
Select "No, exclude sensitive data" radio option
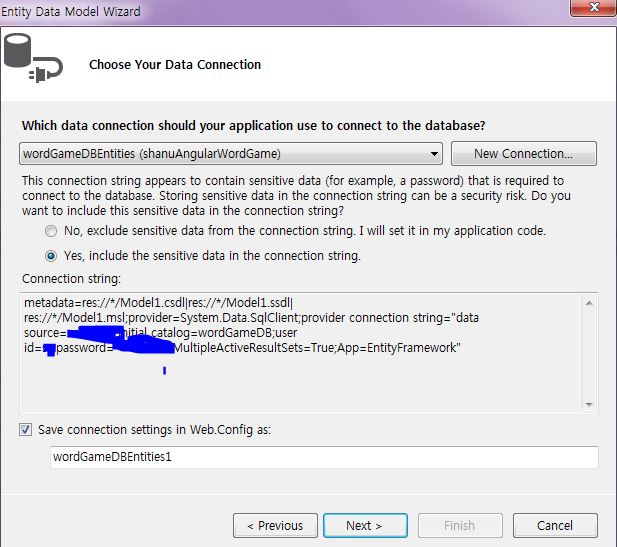coord(51,231)
